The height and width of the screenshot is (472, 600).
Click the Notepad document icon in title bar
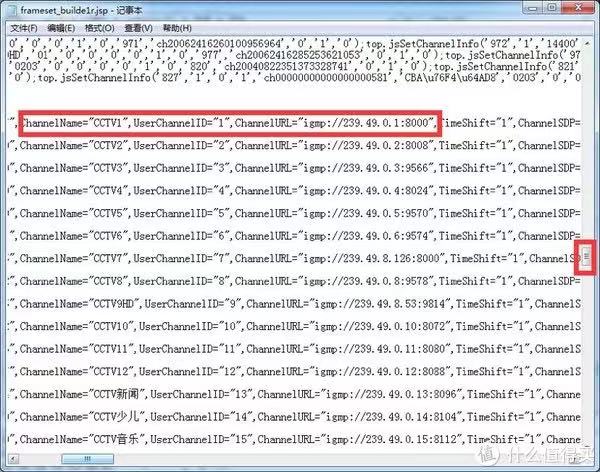pyautogui.click(x=12, y=10)
